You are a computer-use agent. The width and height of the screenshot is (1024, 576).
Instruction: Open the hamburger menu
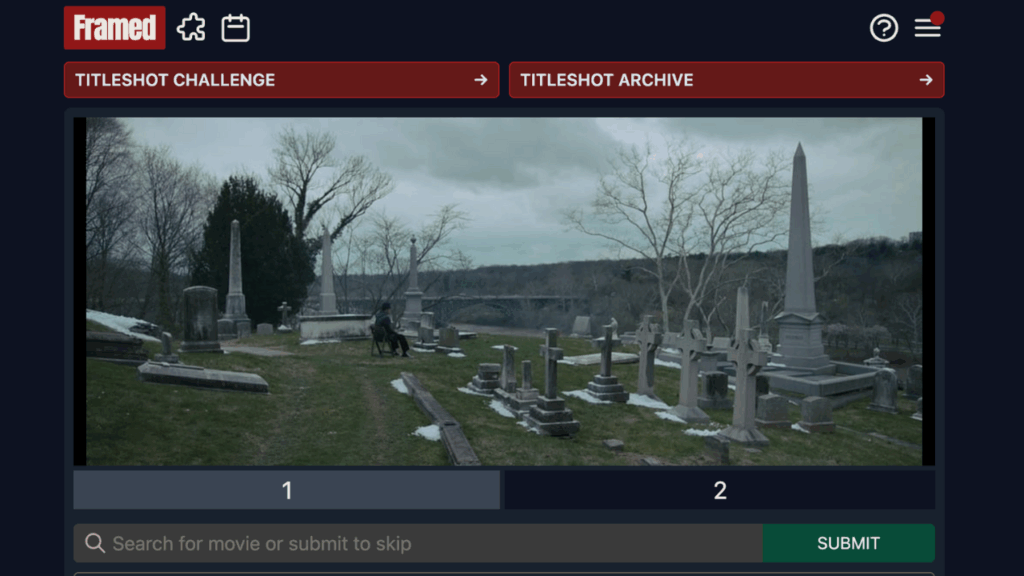(927, 29)
